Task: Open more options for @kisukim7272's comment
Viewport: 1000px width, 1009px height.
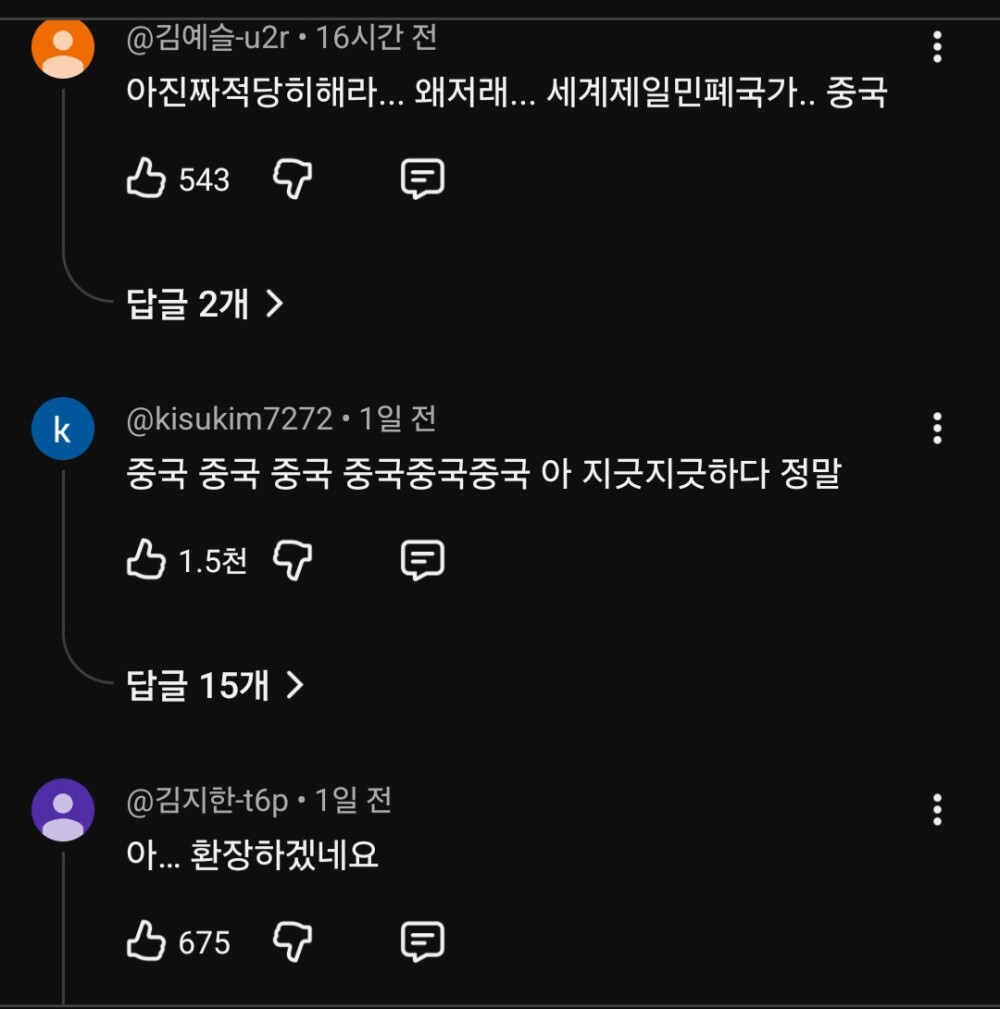Action: (937, 428)
